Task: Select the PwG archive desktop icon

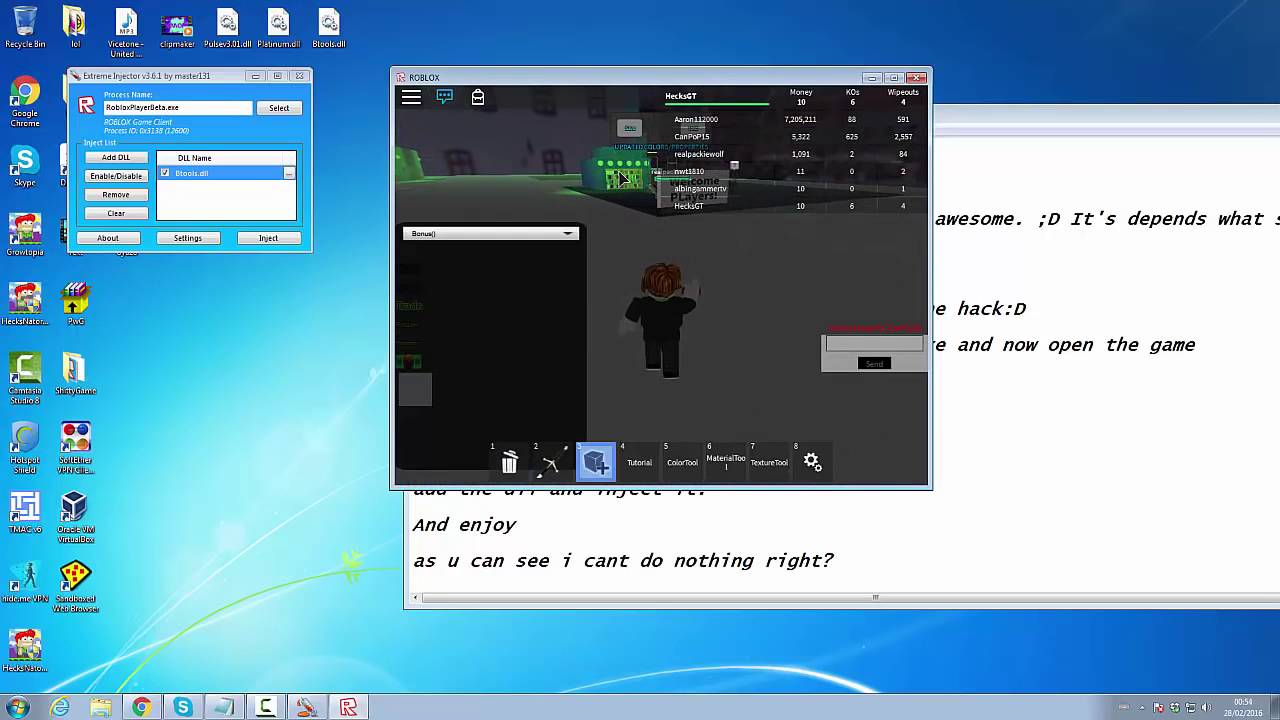Action: point(75,303)
